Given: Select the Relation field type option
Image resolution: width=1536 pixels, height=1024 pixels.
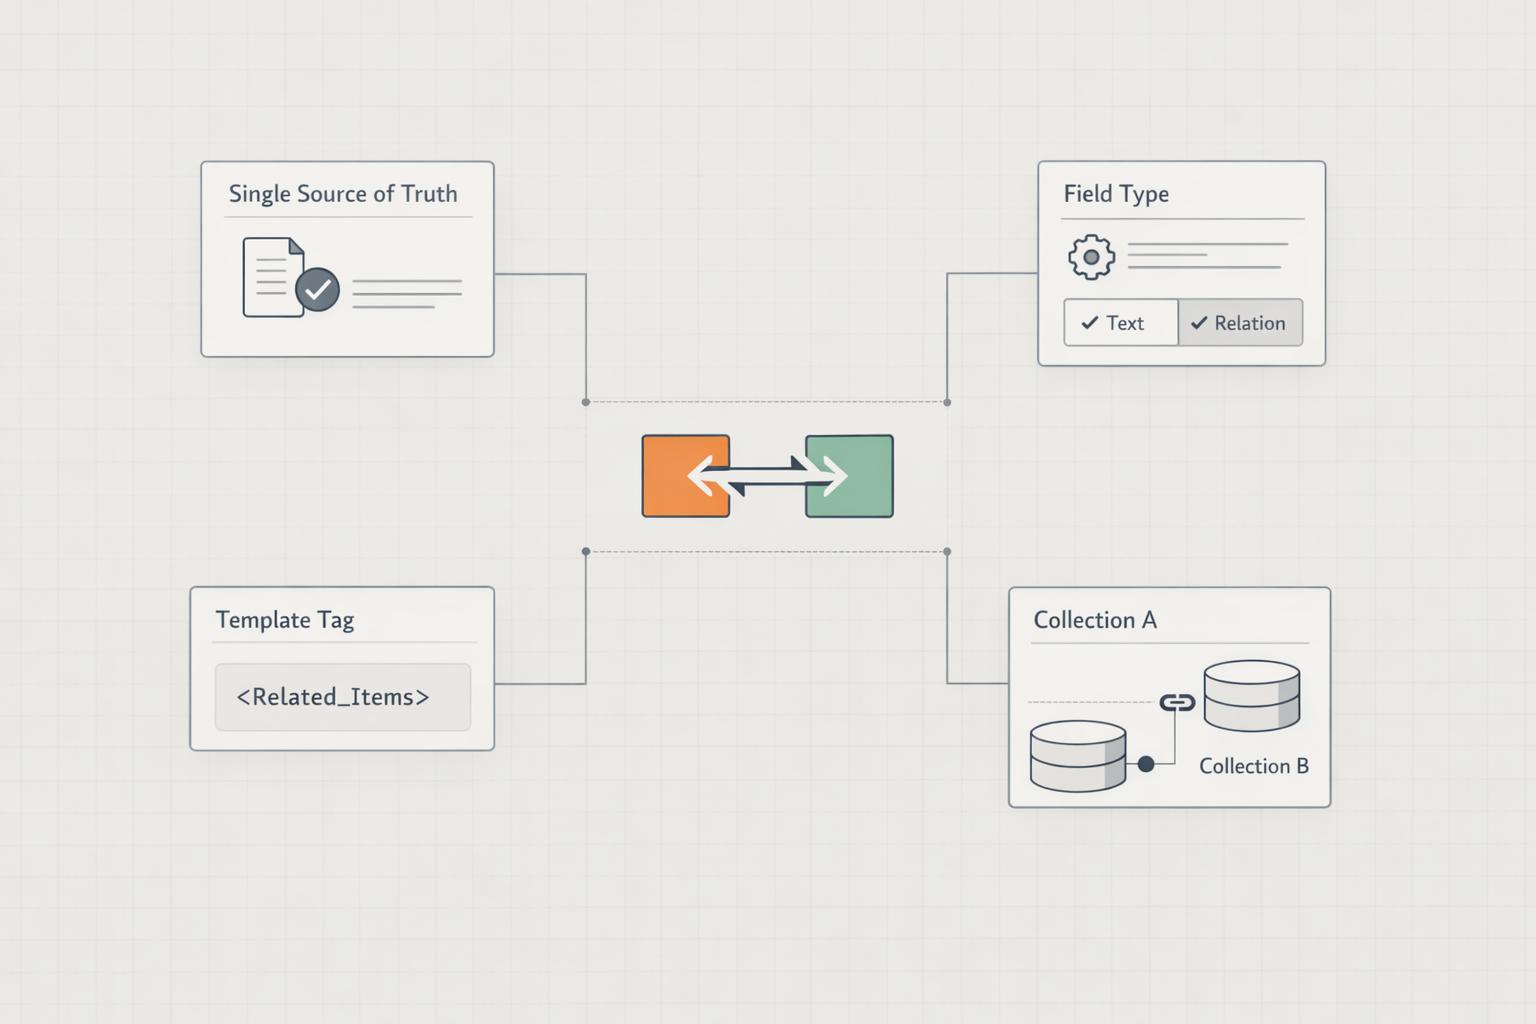Looking at the screenshot, I should click(1240, 323).
